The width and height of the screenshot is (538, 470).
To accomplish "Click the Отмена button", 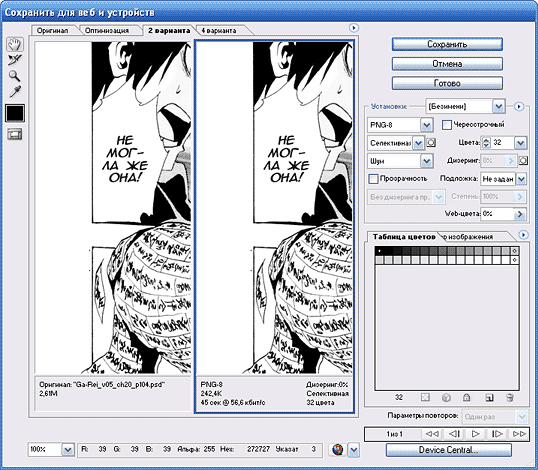I will tap(447, 64).
